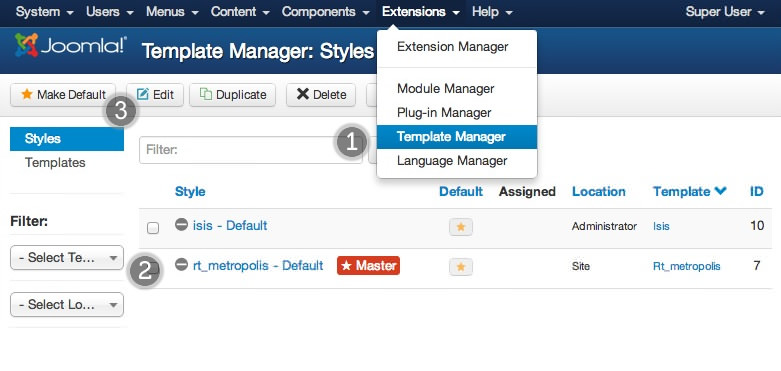Viewport: 781px width, 371px height.
Task: Click minus icon beside rt_metropolis - Default
Action: point(181,265)
